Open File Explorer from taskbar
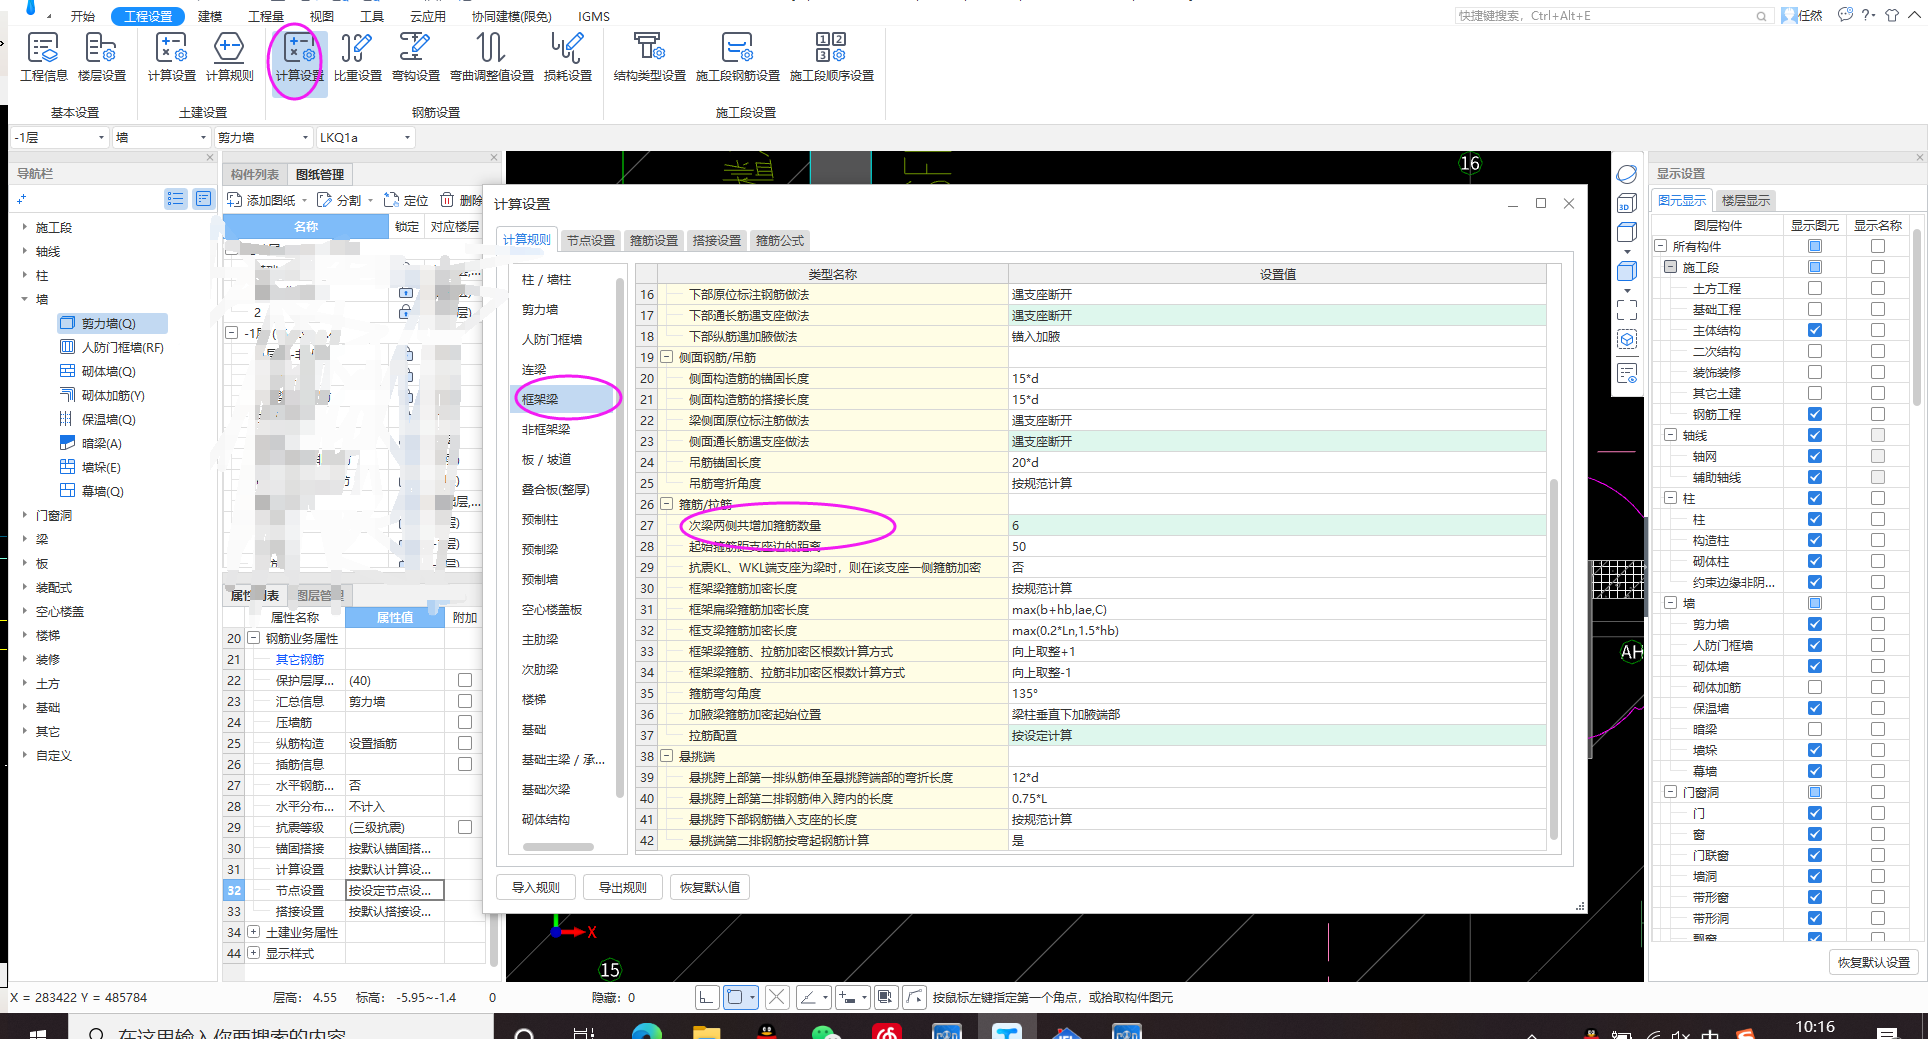Screen dimensions: 1928x1039 707,1031
